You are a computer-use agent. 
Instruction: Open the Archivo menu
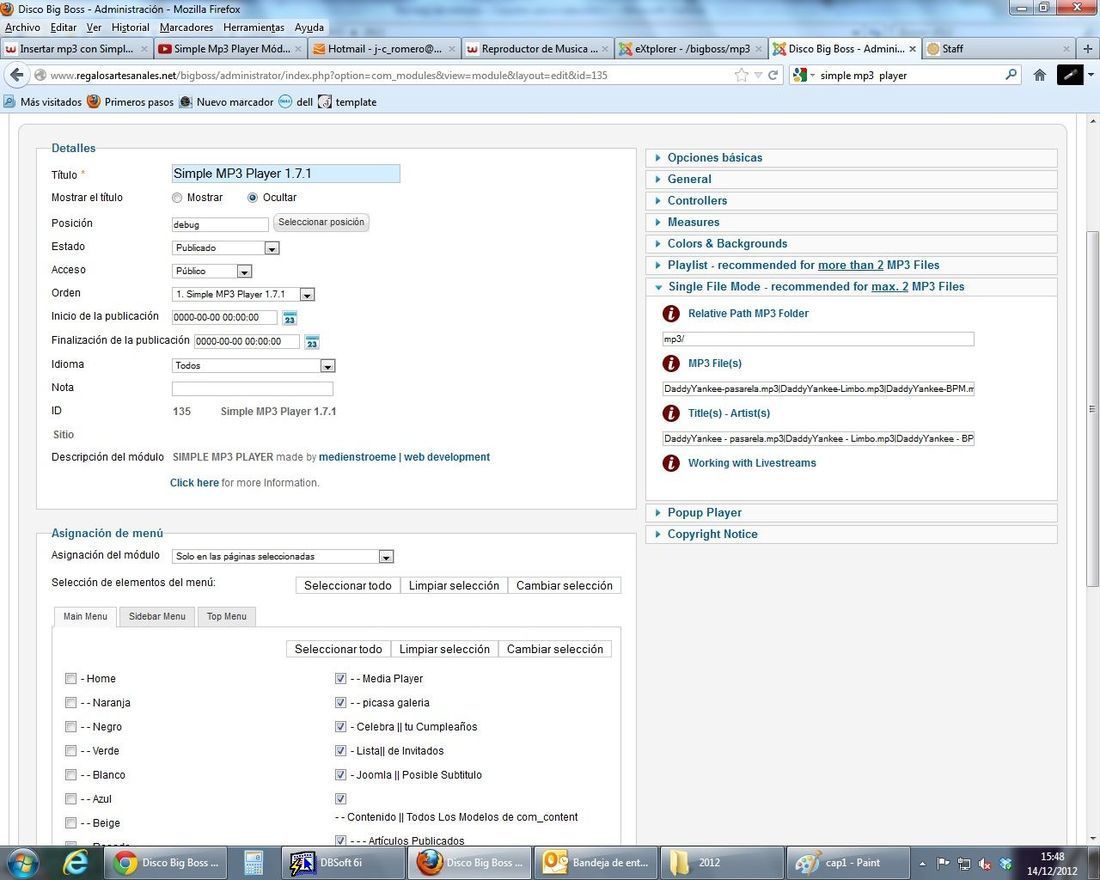[22, 27]
